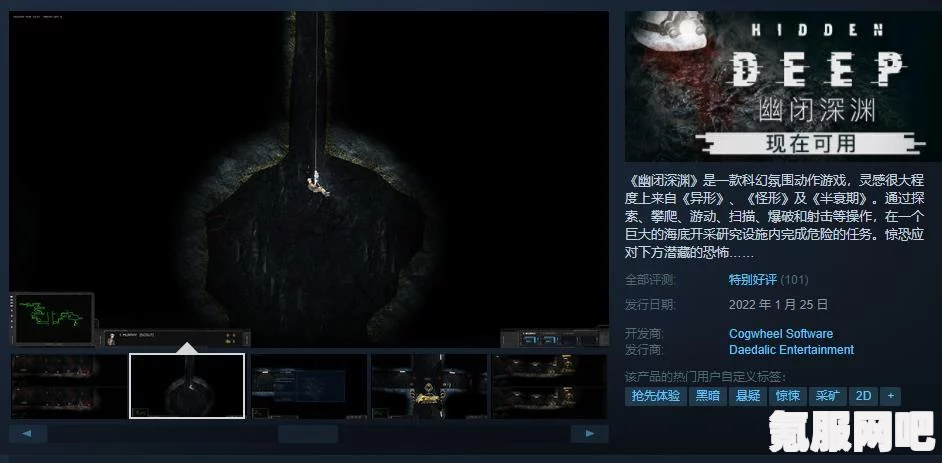Click the review count (101)

(794, 280)
